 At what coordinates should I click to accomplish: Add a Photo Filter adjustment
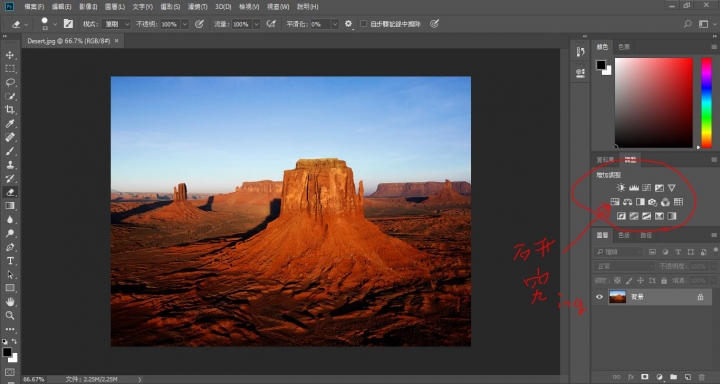[652, 202]
